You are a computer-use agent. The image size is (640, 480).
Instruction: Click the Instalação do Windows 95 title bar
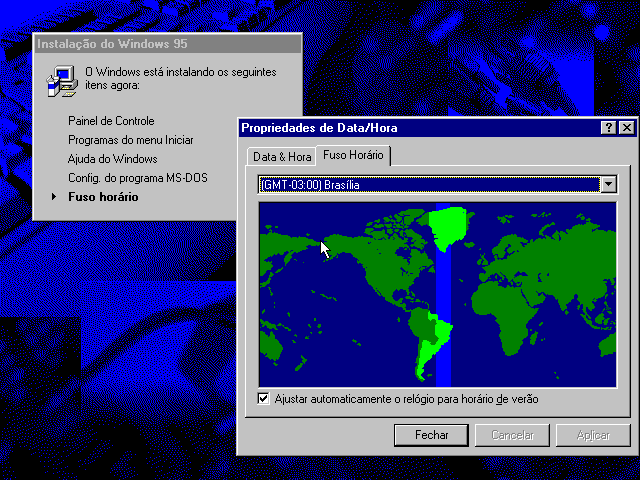168,44
